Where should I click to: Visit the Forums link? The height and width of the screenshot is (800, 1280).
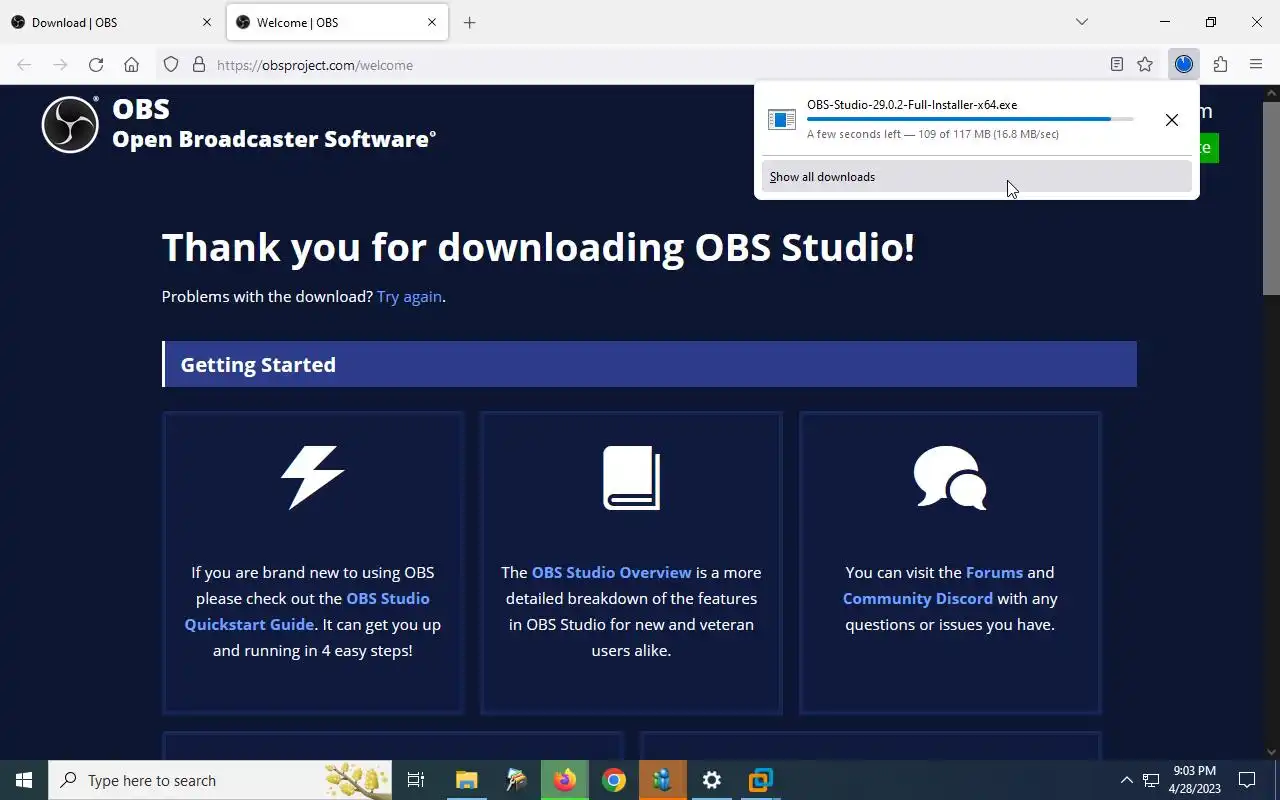coord(994,572)
